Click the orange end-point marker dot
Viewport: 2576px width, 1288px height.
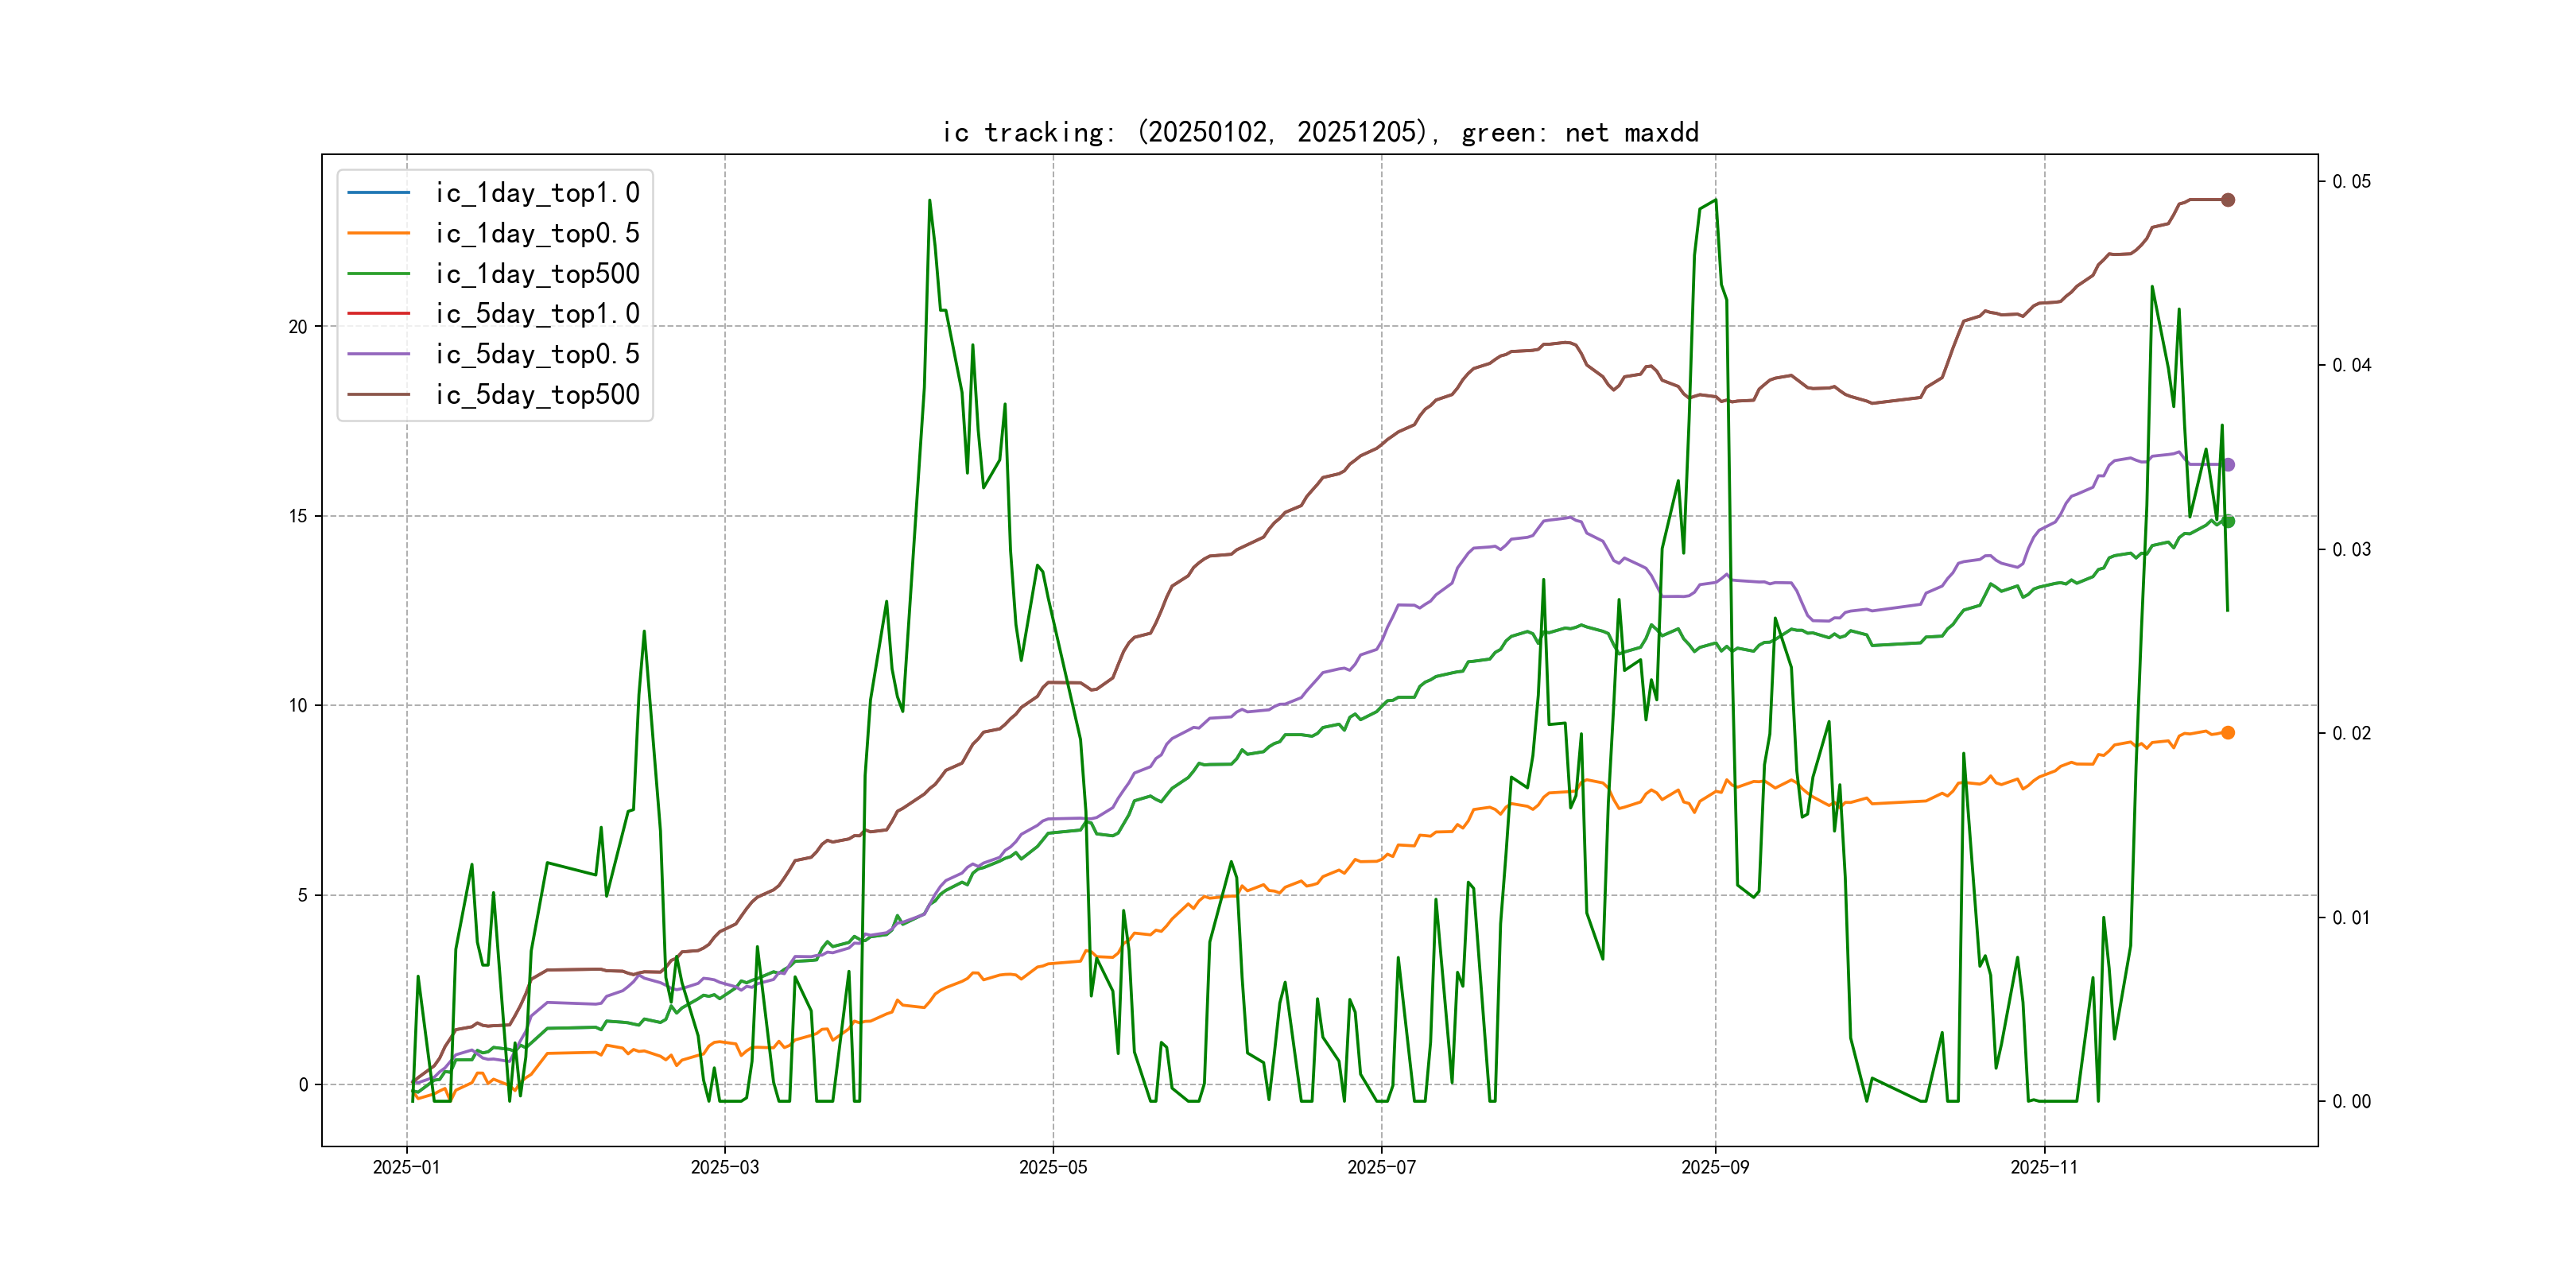(2228, 733)
